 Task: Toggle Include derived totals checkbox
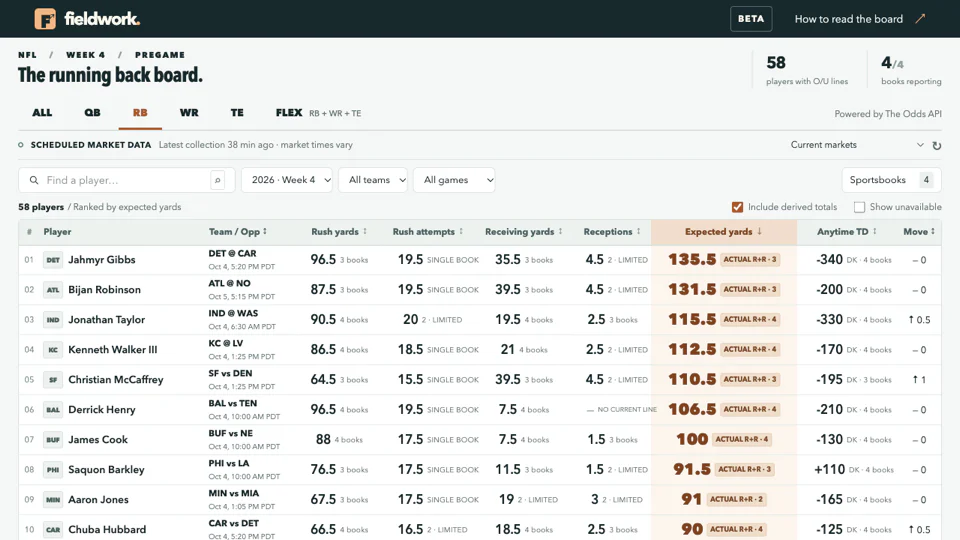(x=738, y=207)
